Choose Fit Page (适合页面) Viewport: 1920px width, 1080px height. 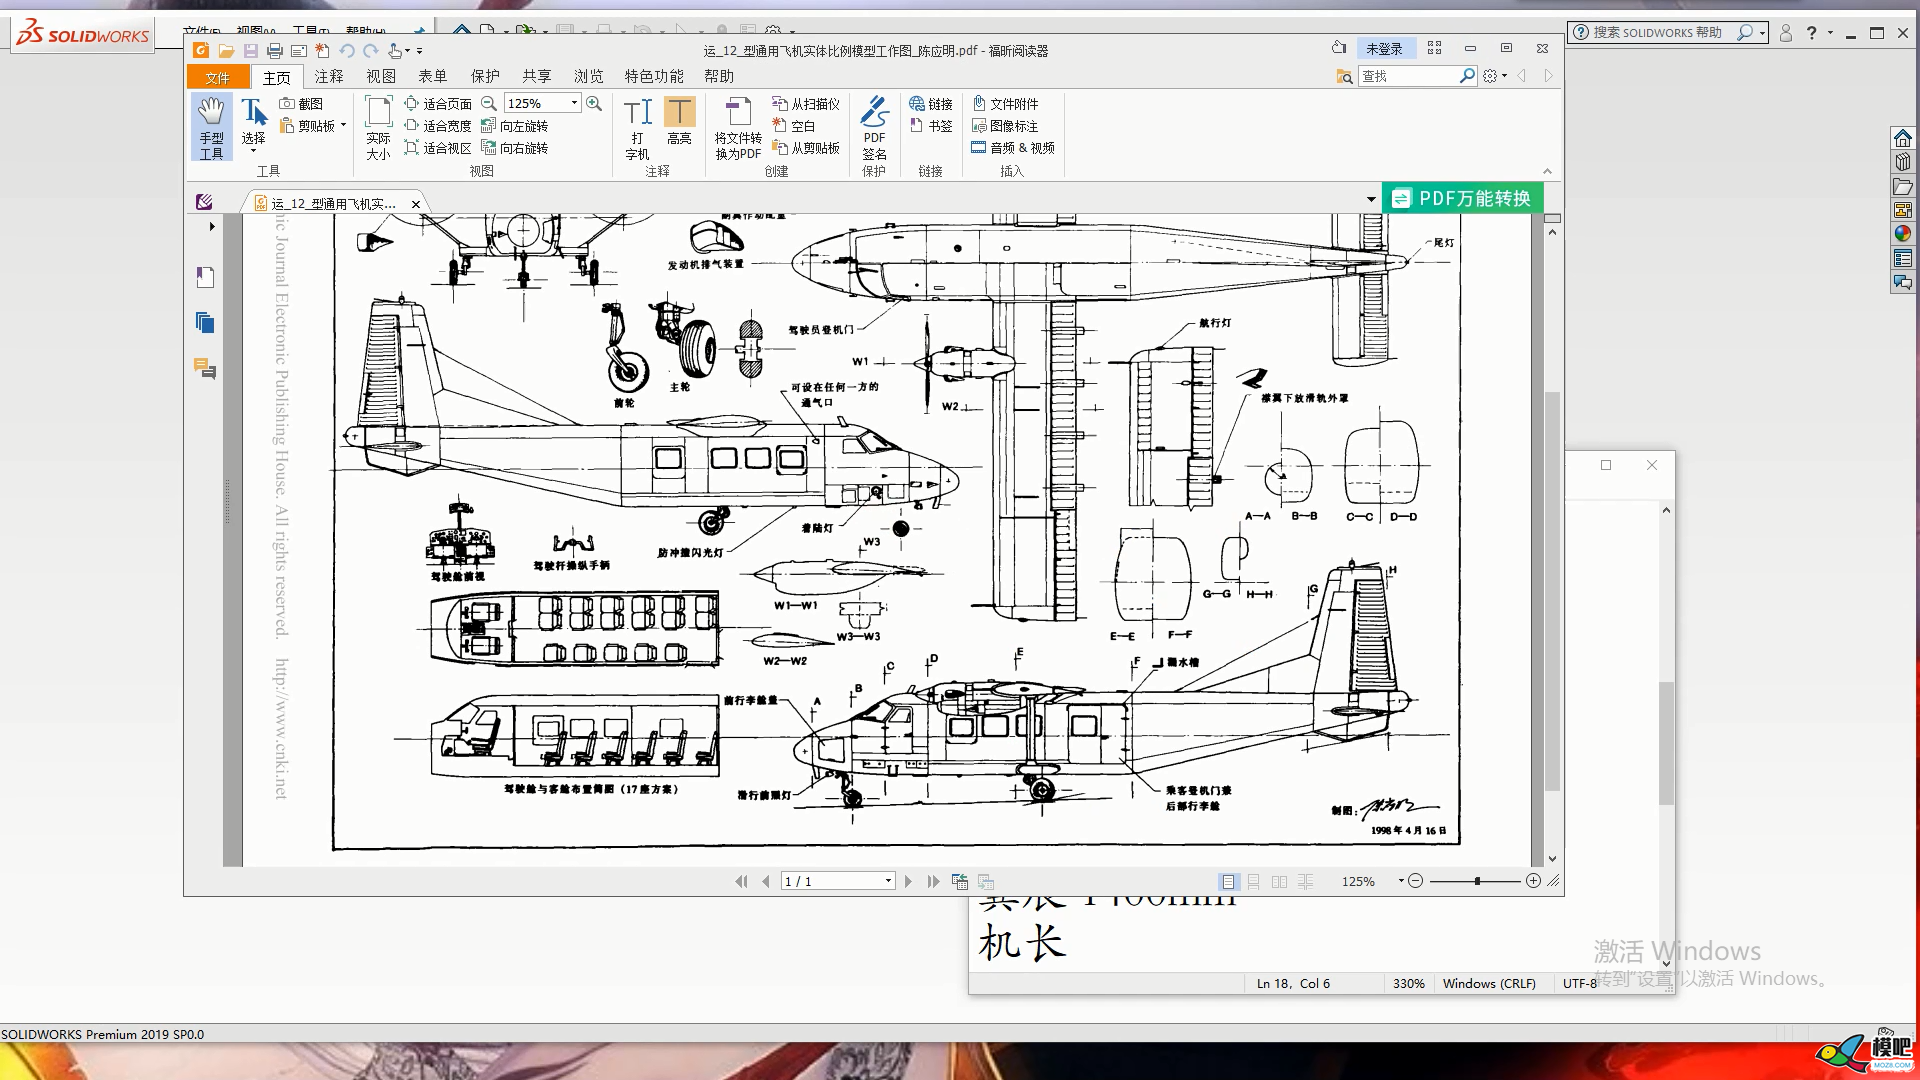tap(438, 104)
